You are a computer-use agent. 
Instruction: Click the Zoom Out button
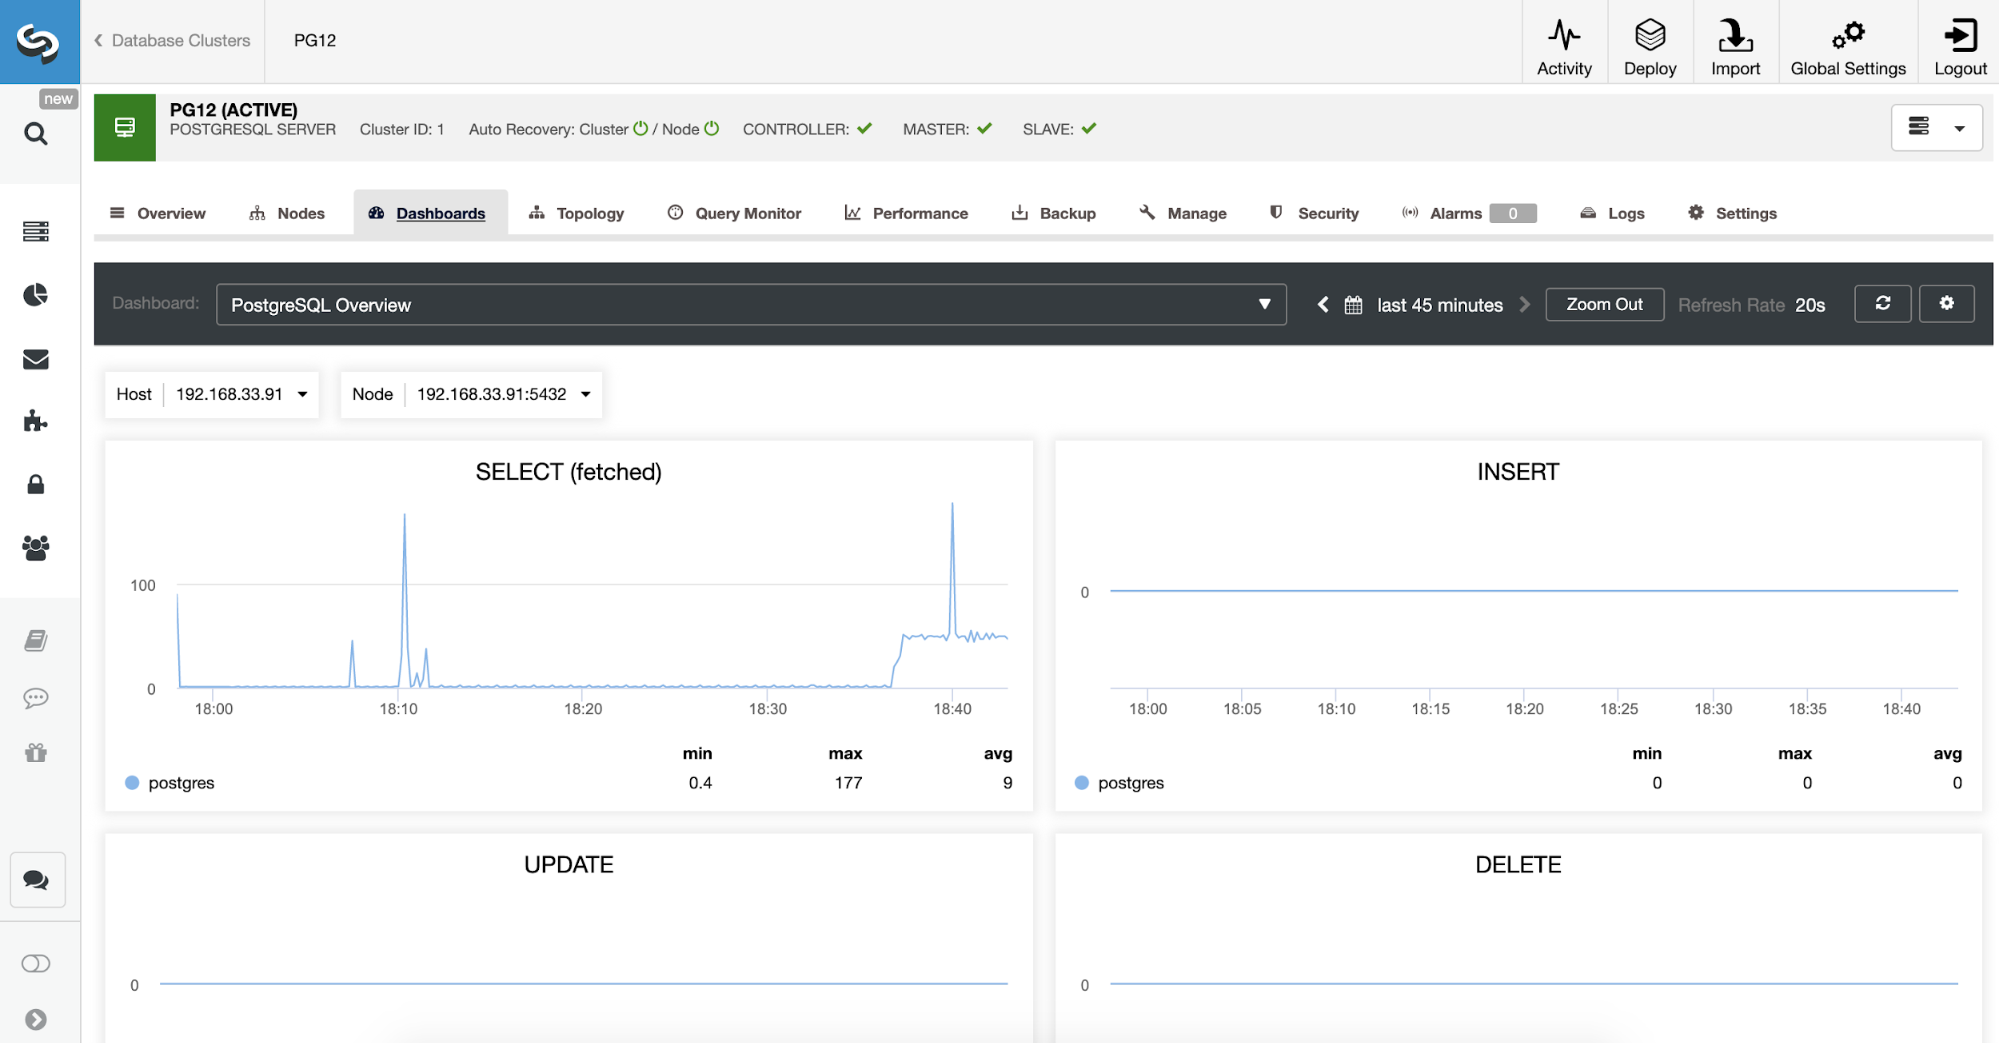[x=1604, y=304]
